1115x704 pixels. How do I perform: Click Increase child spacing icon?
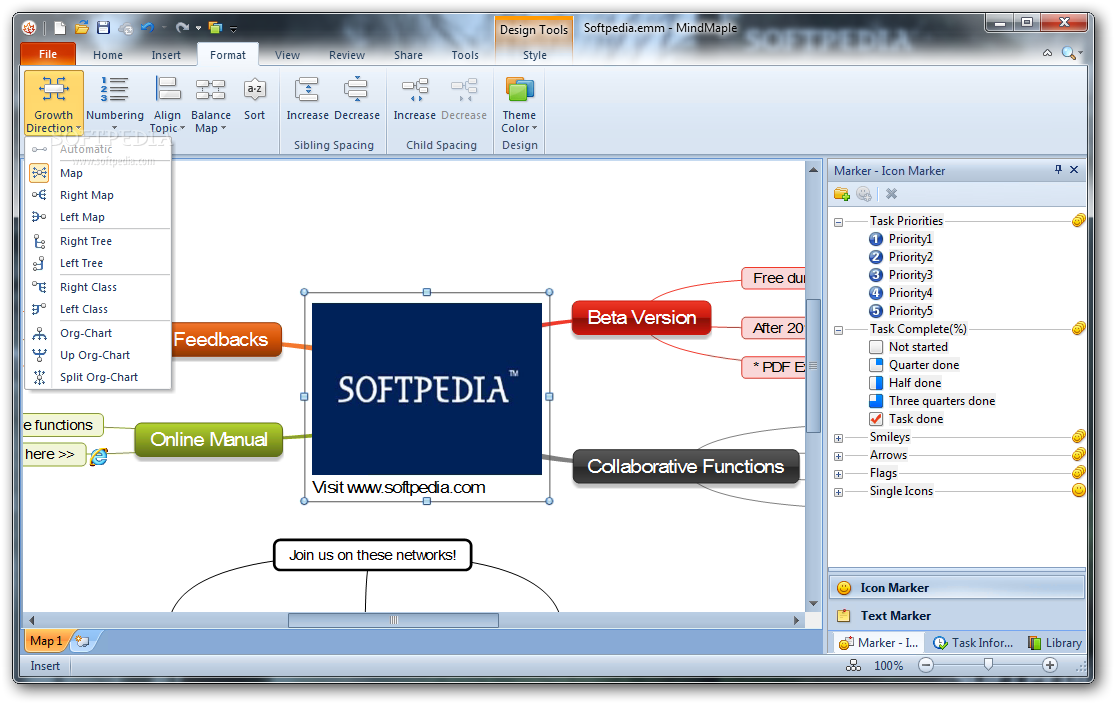[x=415, y=90]
